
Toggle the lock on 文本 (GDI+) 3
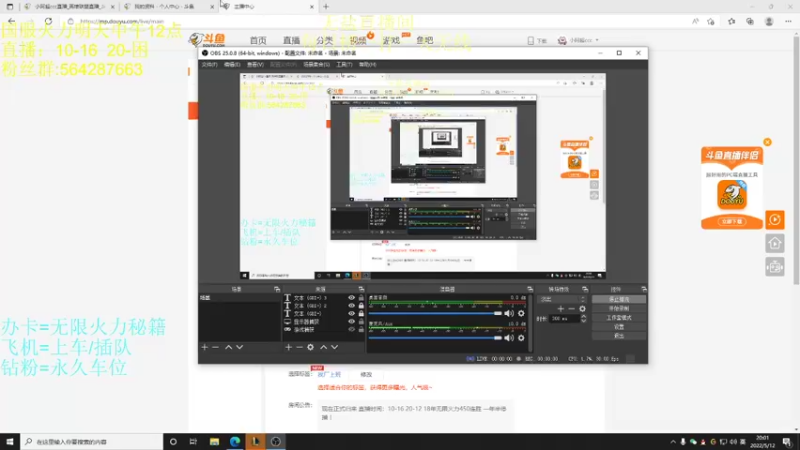[361, 297]
